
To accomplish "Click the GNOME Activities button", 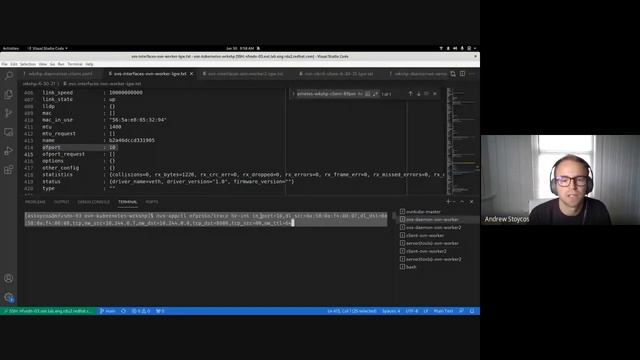I will (11, 48).
